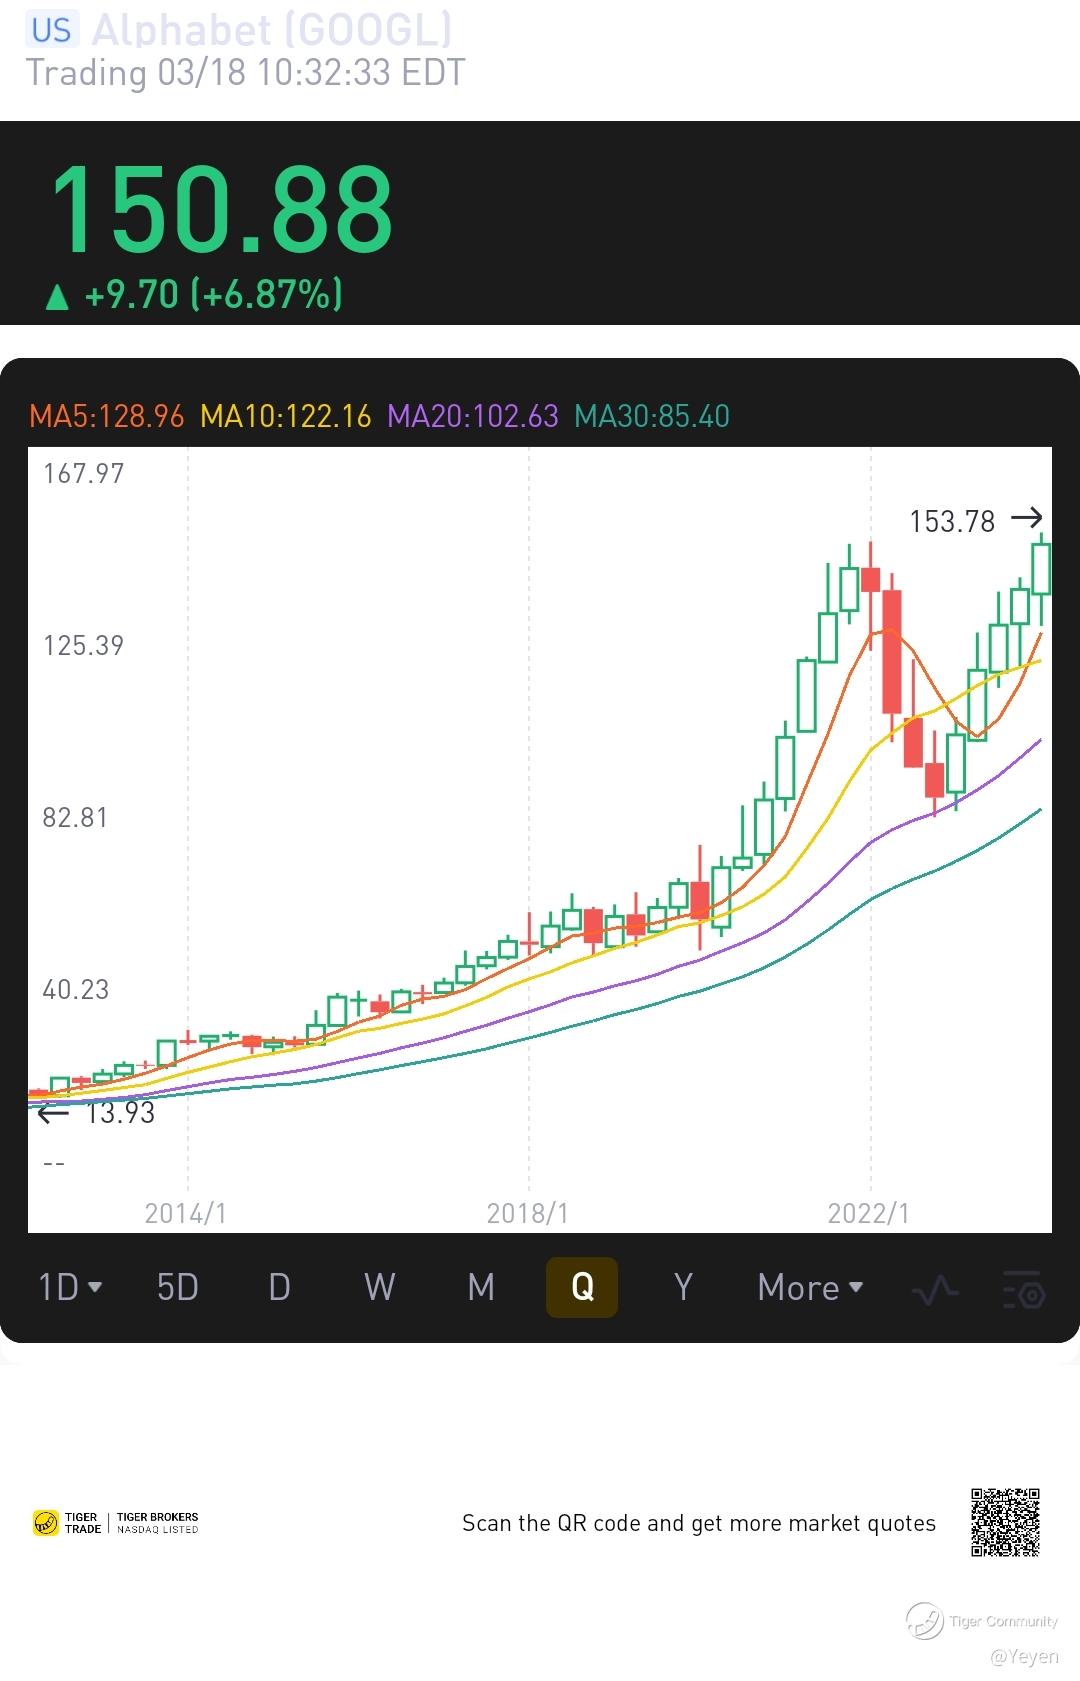The height and width of the screenshot is (1681, 1080).
Task: Select the Q quarterly chart tab
Action: (x=582, y=1287)
